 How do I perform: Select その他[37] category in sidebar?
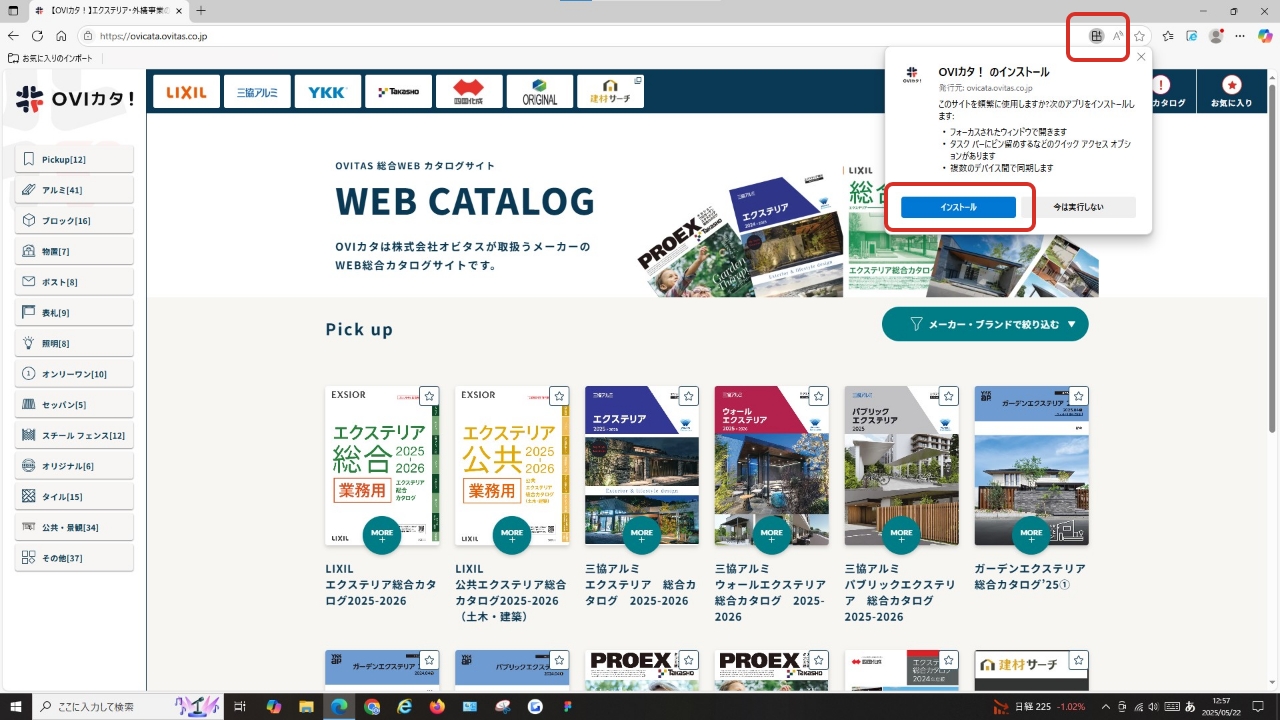pyautogui.click(x=74, y=558)
